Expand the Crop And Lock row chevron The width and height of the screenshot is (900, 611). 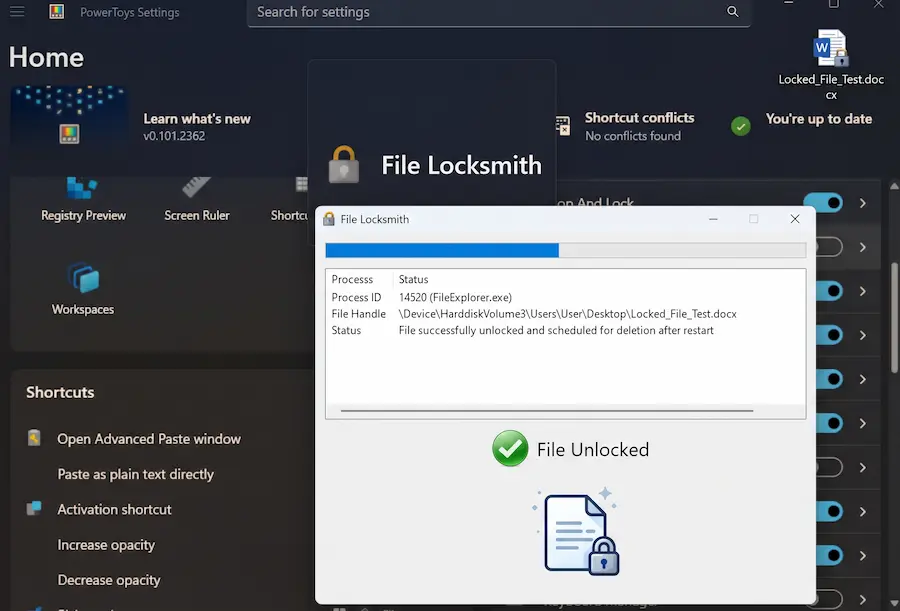click(863, 203)
